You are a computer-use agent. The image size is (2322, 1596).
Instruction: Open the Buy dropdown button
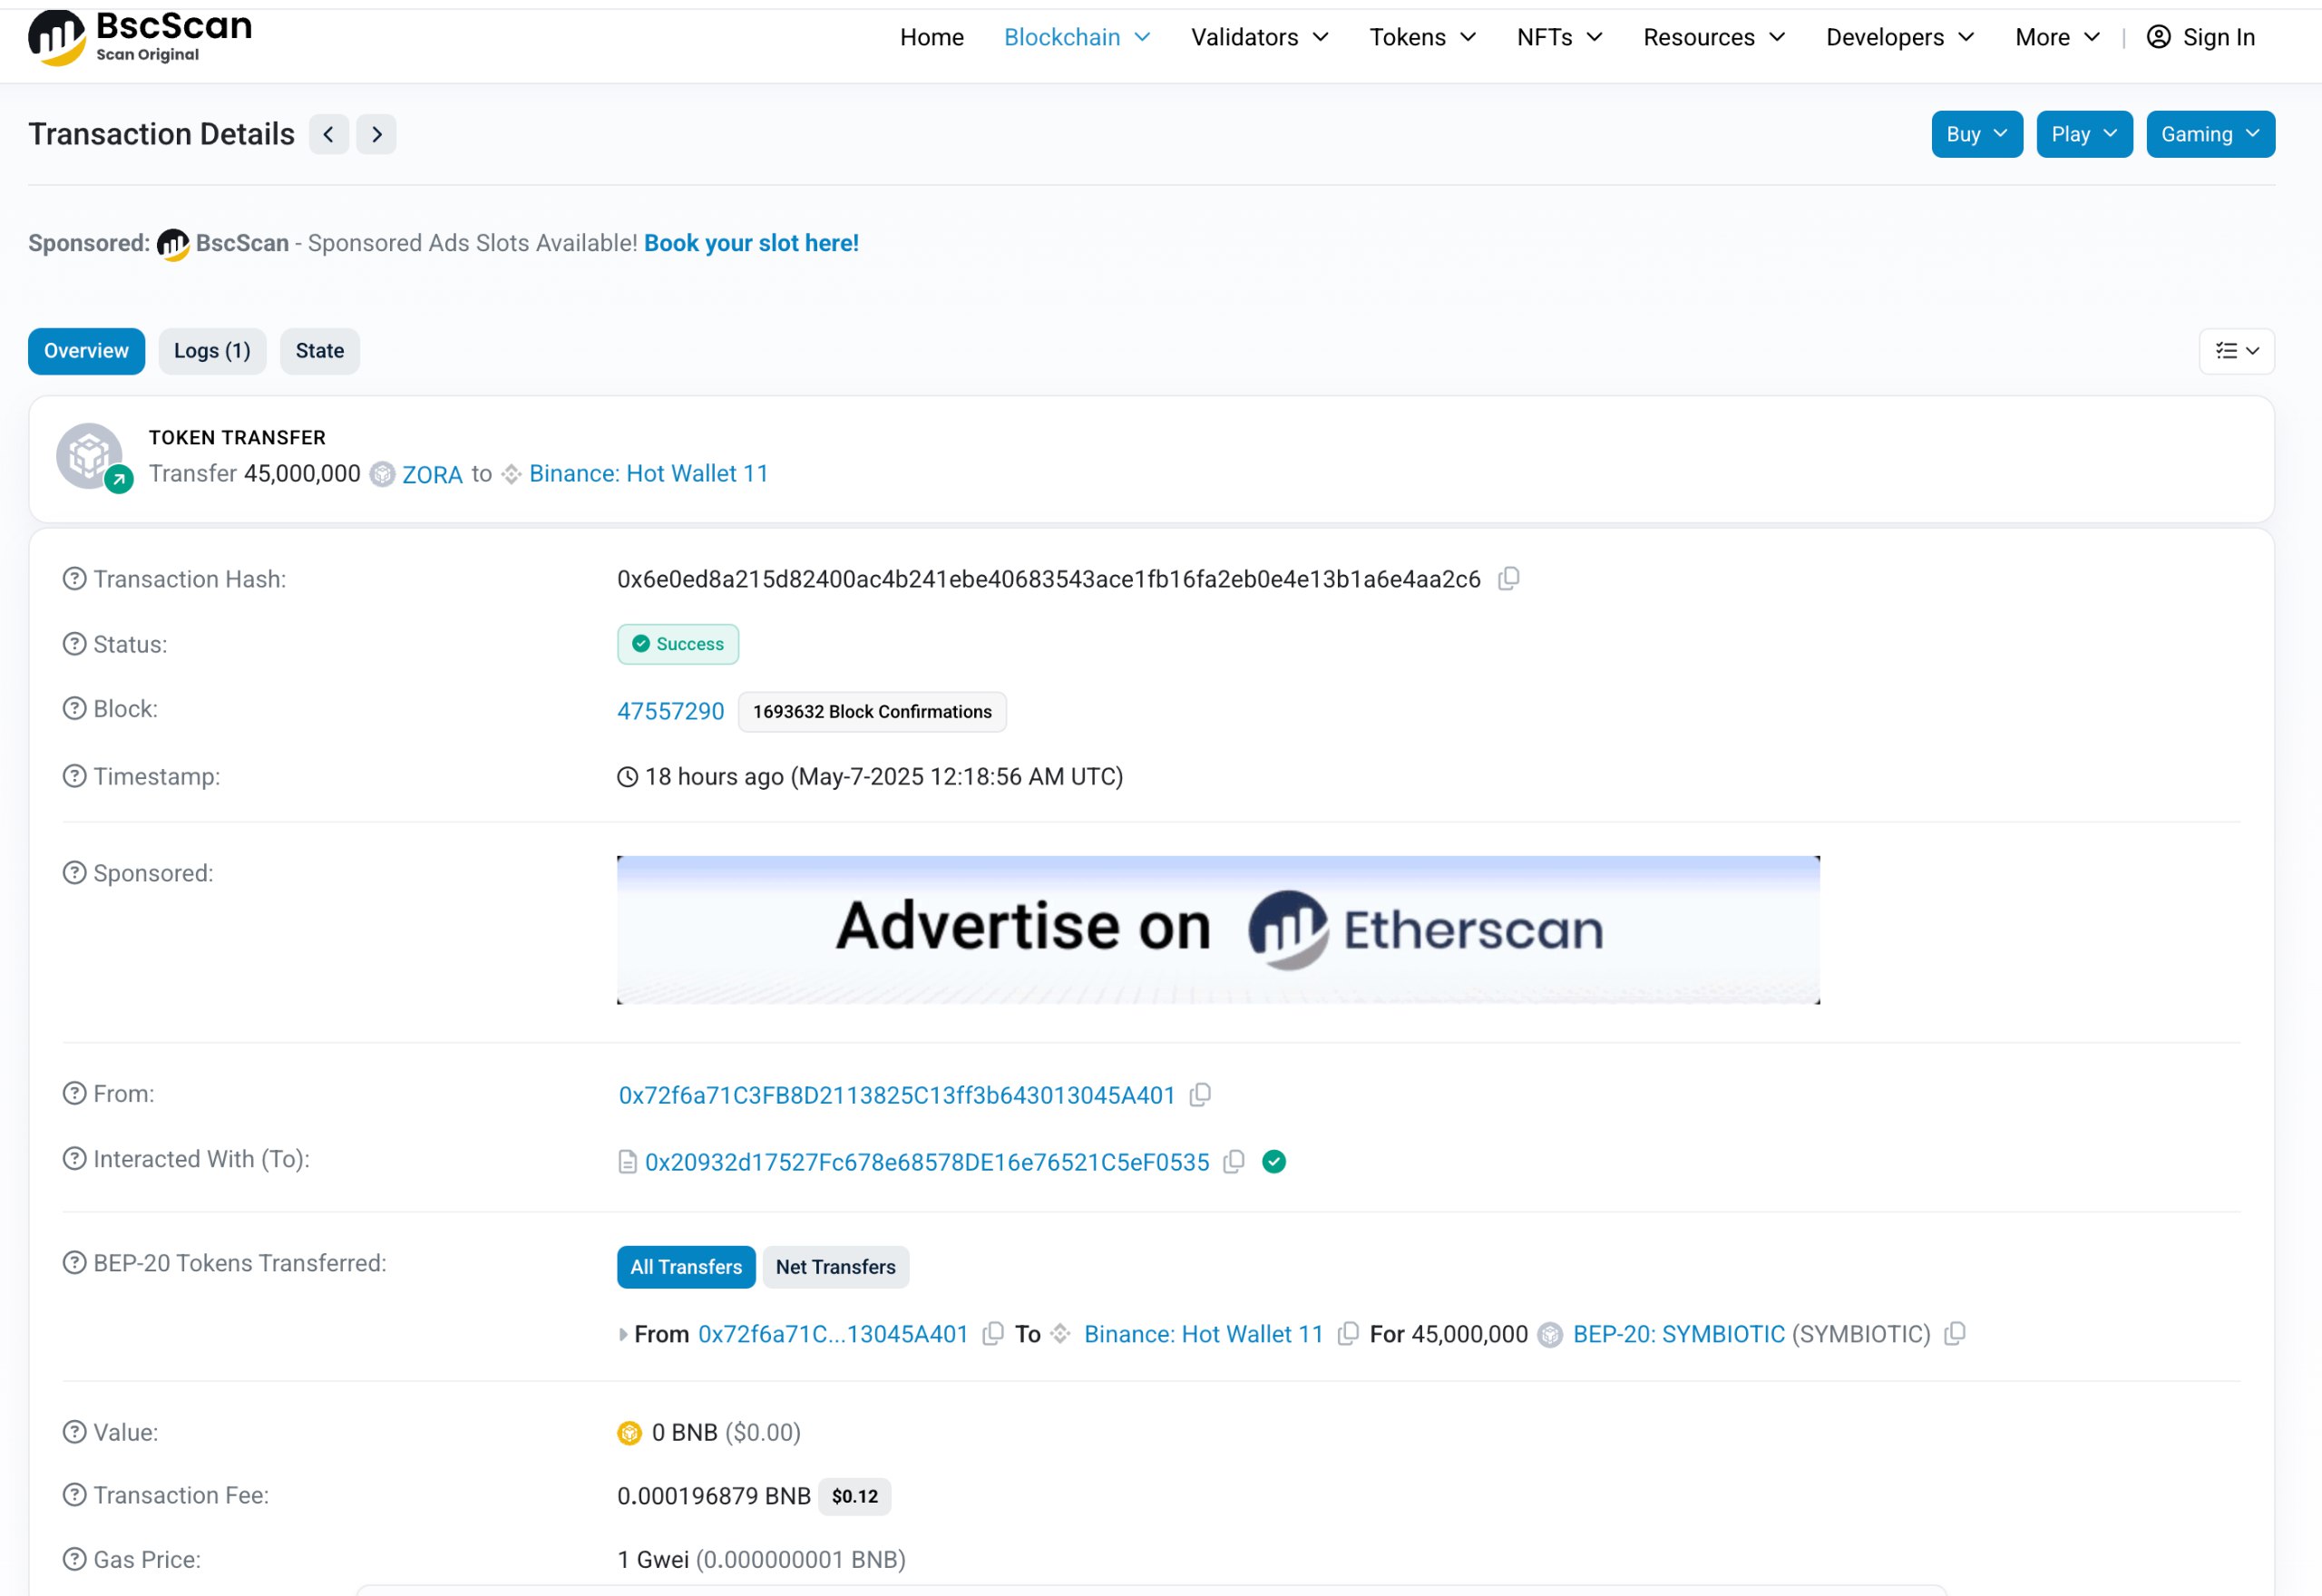tap(1976, 134)
